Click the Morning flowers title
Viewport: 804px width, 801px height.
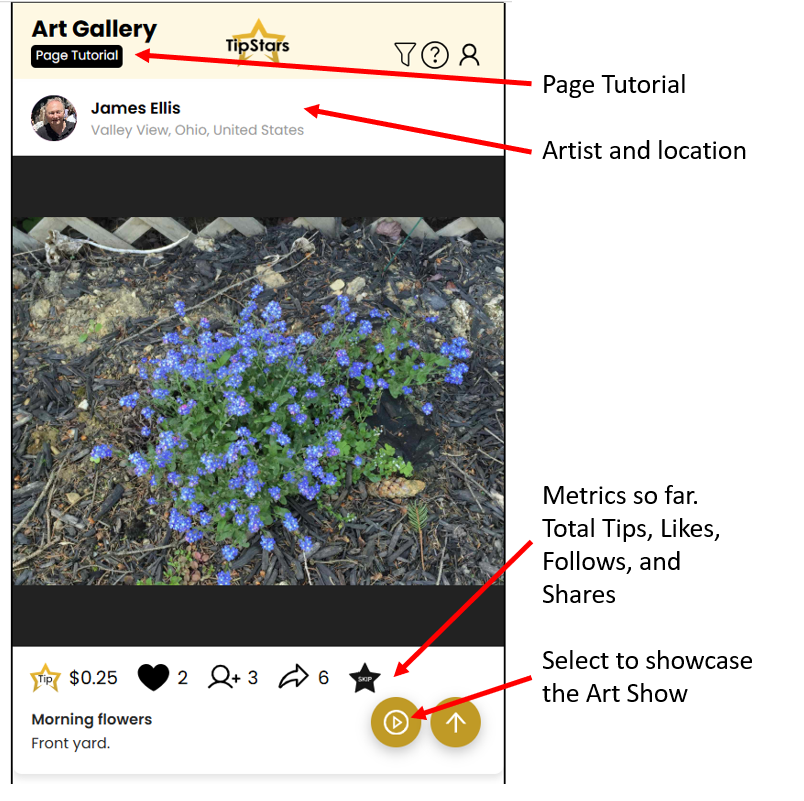[x=92, y=719]
